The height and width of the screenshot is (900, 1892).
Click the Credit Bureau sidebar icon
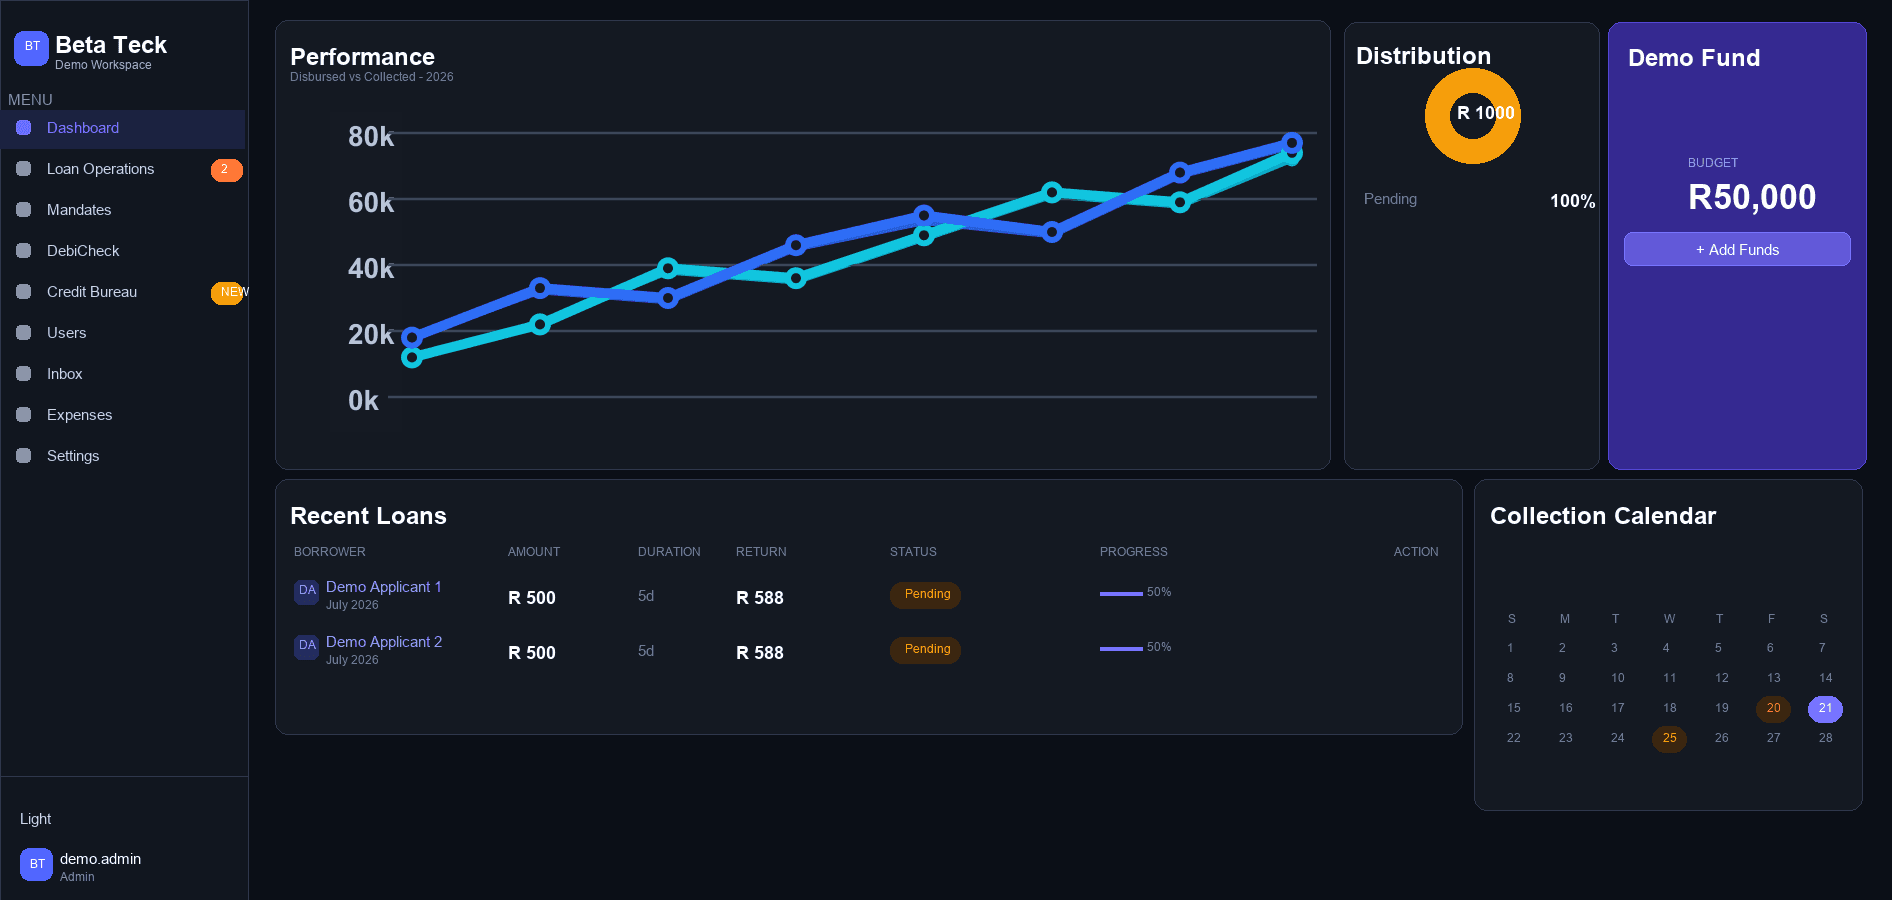tap(24, 292)
